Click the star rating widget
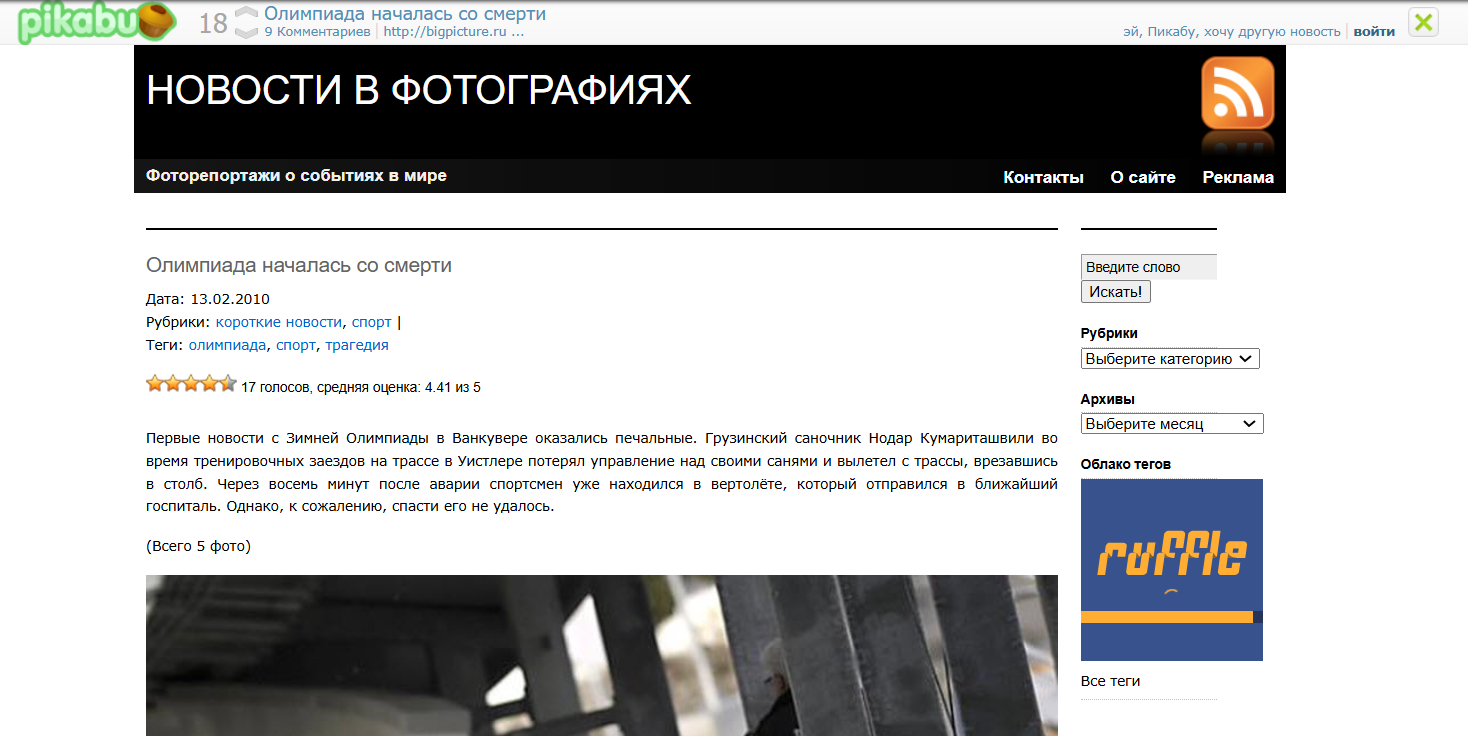Image resolution: width=1468 pixels, height=736 pixels. click(191, 384)
